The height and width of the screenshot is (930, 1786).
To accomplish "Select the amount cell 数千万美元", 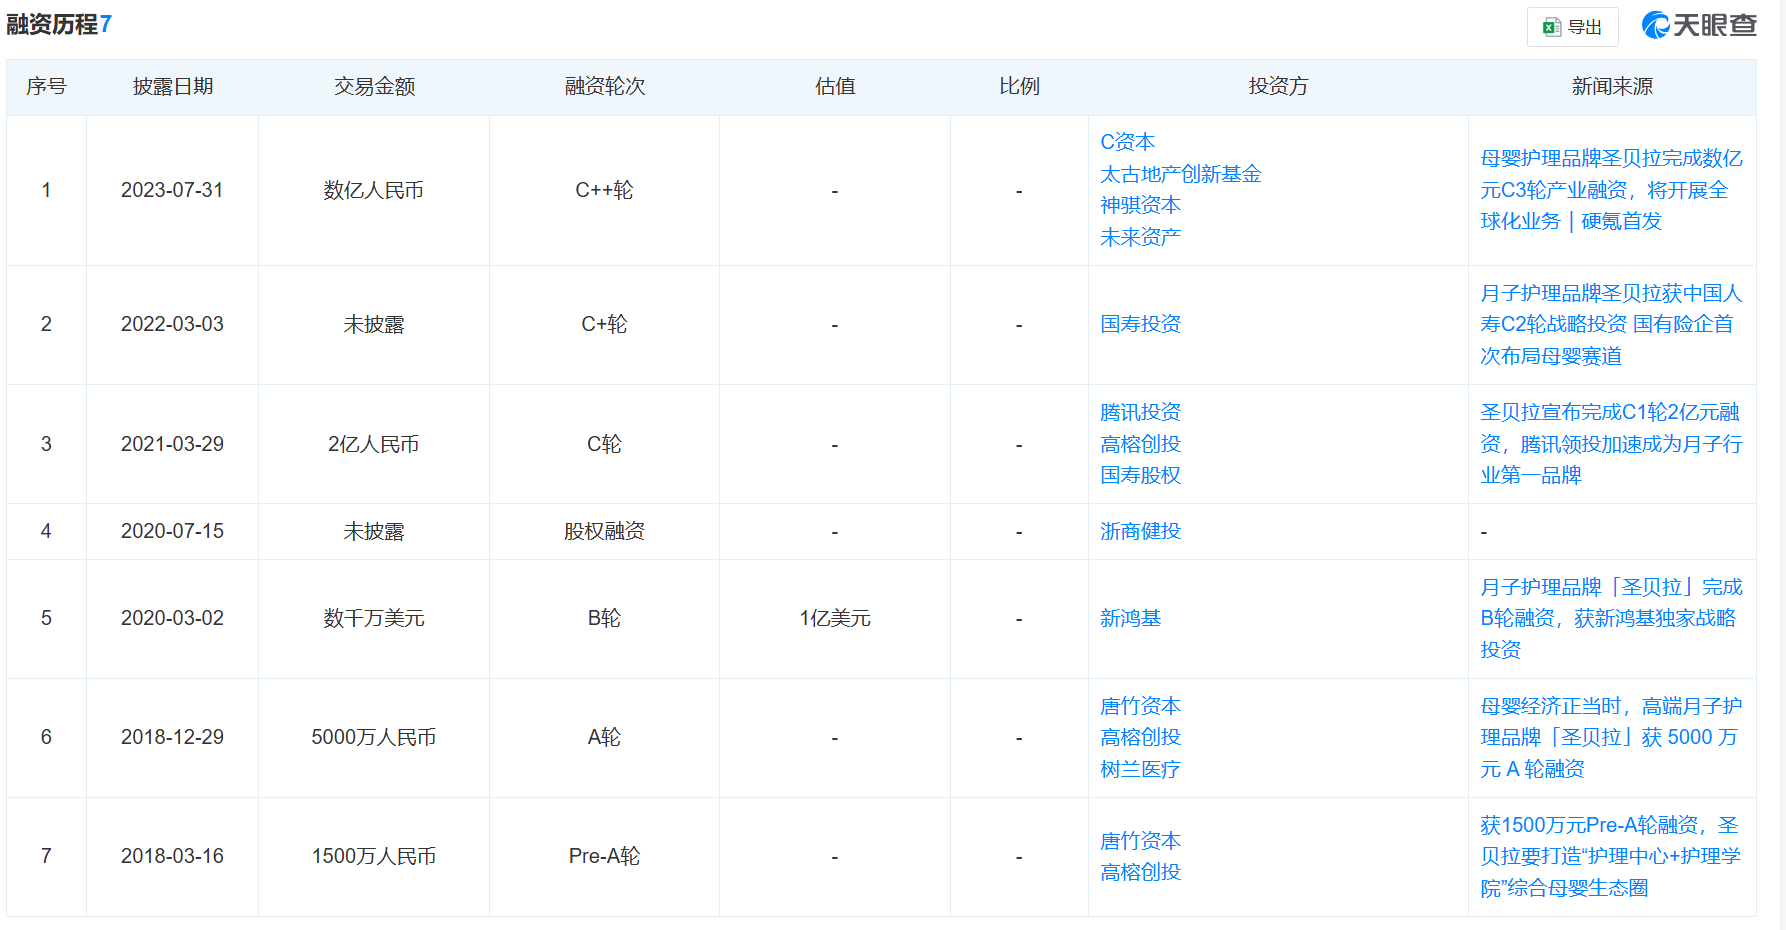I will (374, 618).
